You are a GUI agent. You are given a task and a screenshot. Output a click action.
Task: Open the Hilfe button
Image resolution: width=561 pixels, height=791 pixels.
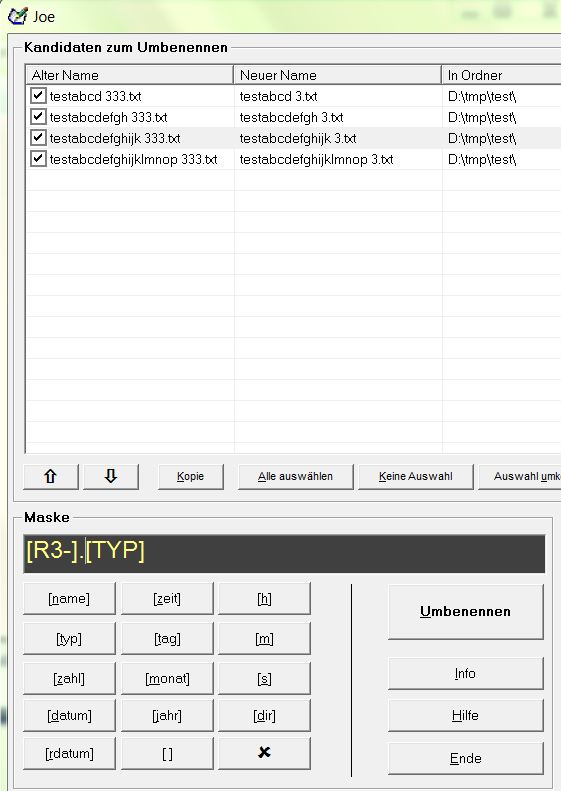[x=466, y=715]
